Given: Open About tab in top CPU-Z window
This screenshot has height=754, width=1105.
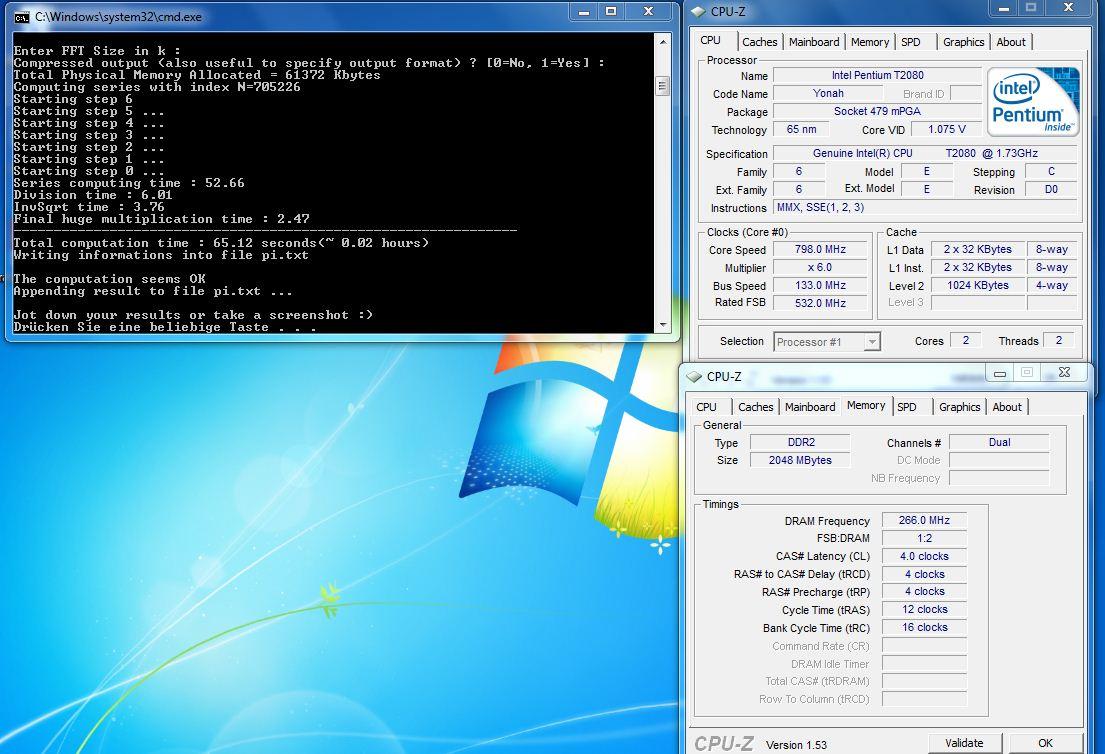Looking at the screenshot, I should pyautogui.click(x=1011, y=42).
